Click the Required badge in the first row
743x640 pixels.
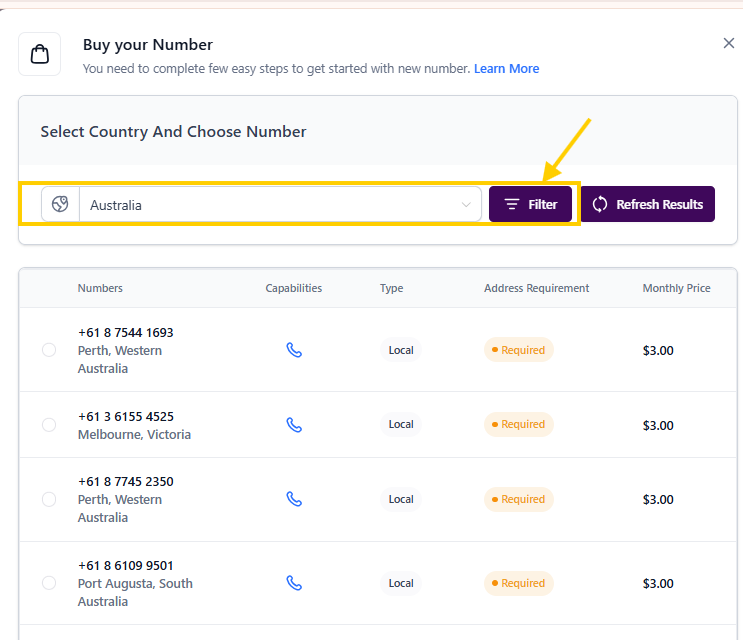pos(518,350)
